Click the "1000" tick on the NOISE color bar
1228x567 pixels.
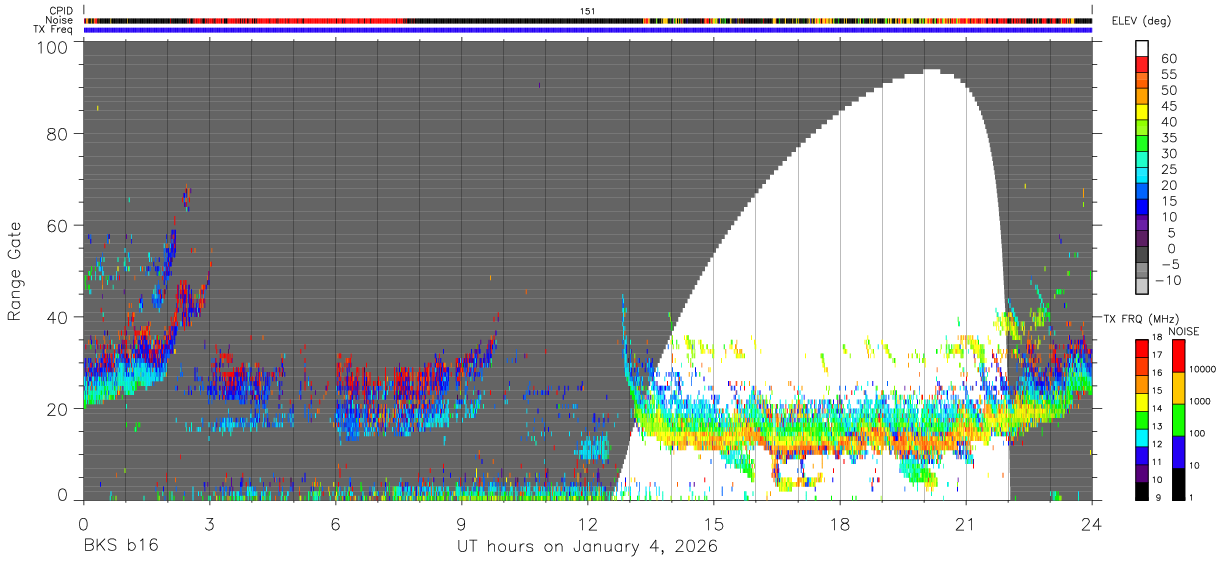pyautogui.click(x=1199, y=401)
